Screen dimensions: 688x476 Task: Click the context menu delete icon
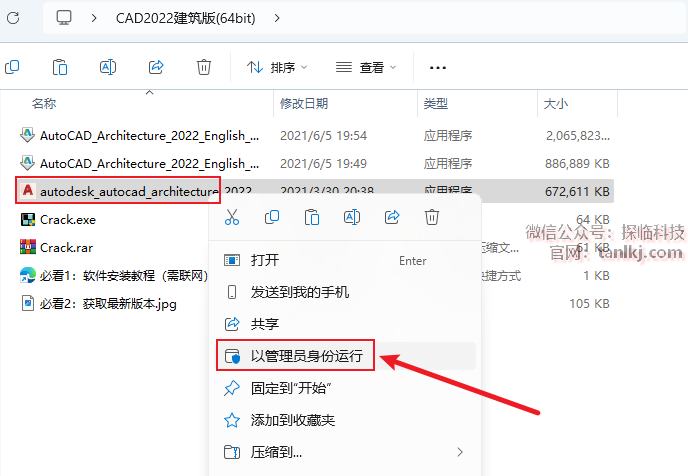click(x=432, y=217)
